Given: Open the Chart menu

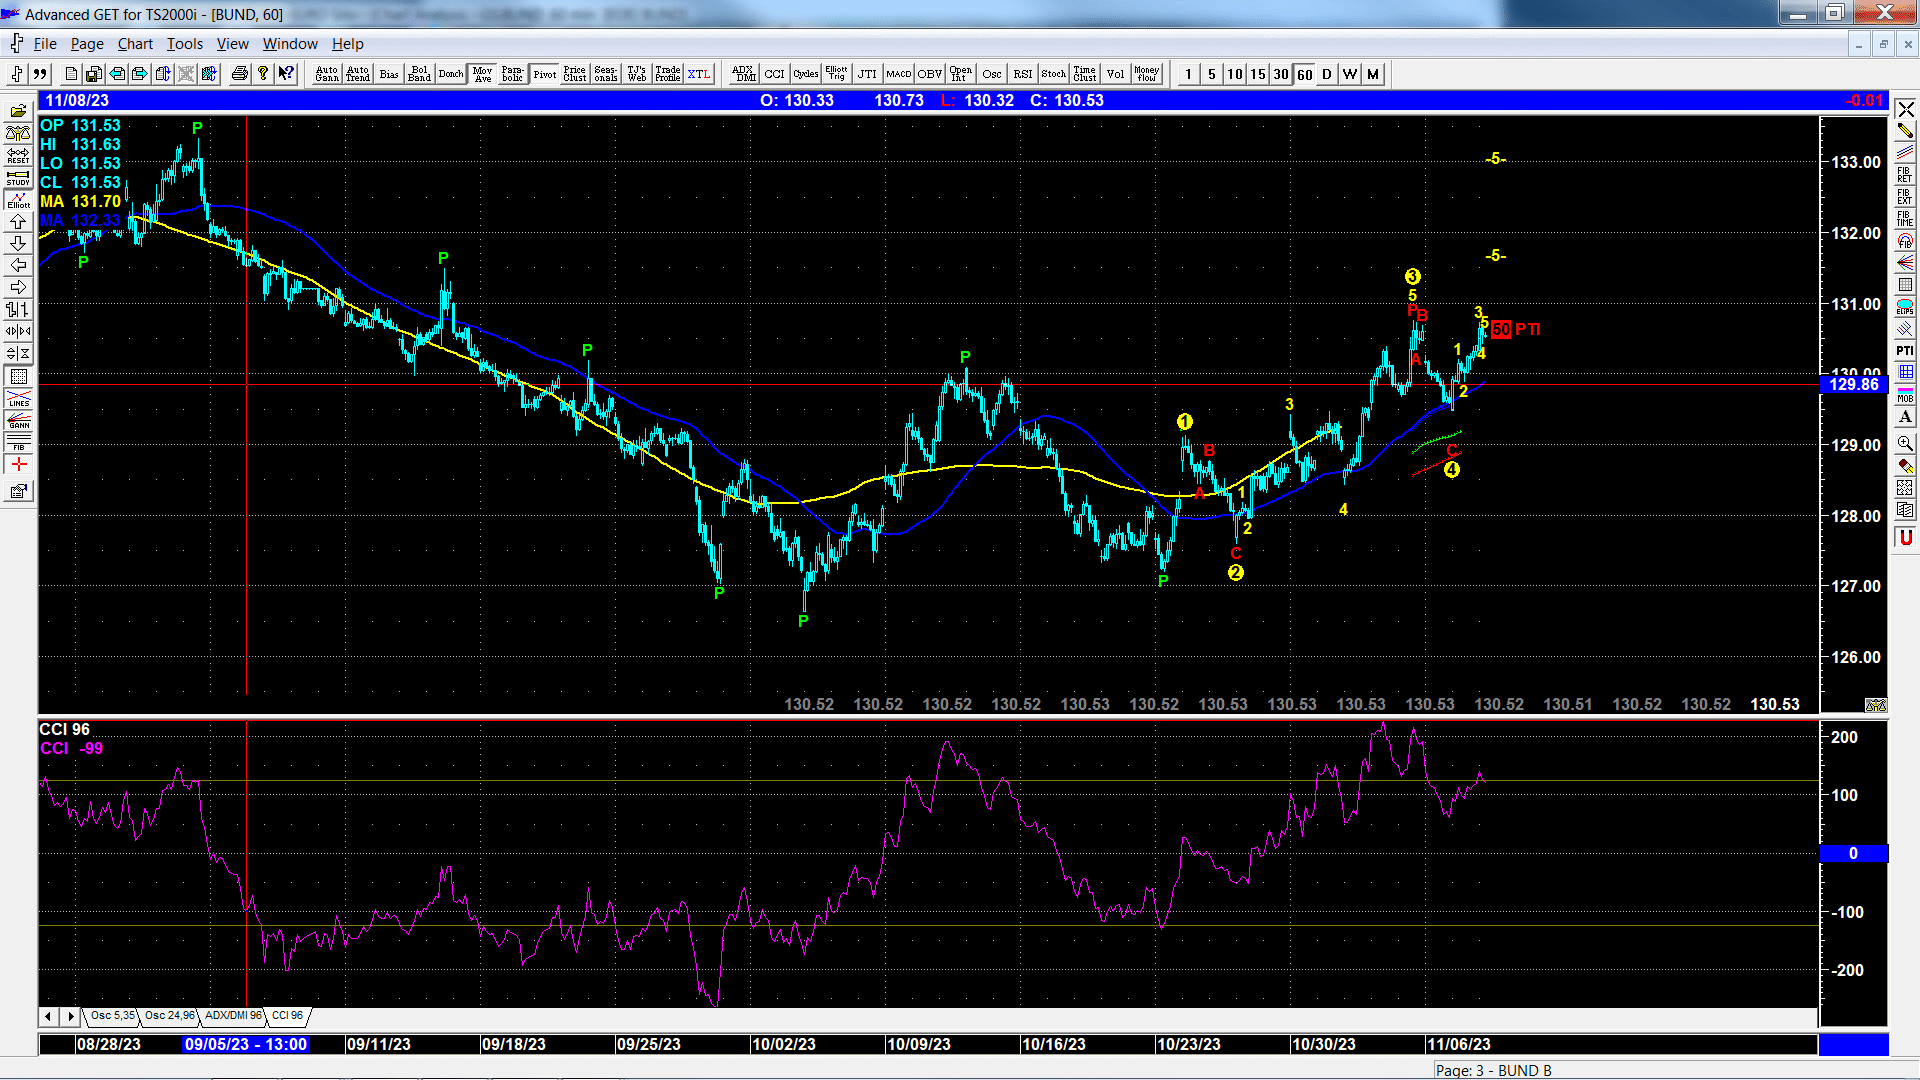Looking at the screenshot, I should [135, 44].
